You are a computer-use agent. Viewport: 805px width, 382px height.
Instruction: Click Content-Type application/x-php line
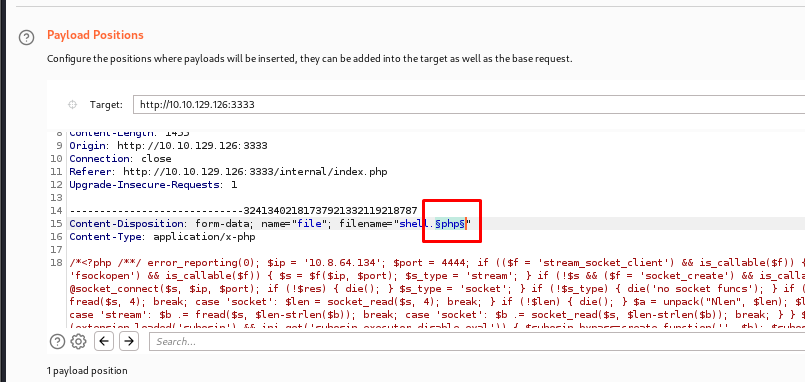coord(162,237)
